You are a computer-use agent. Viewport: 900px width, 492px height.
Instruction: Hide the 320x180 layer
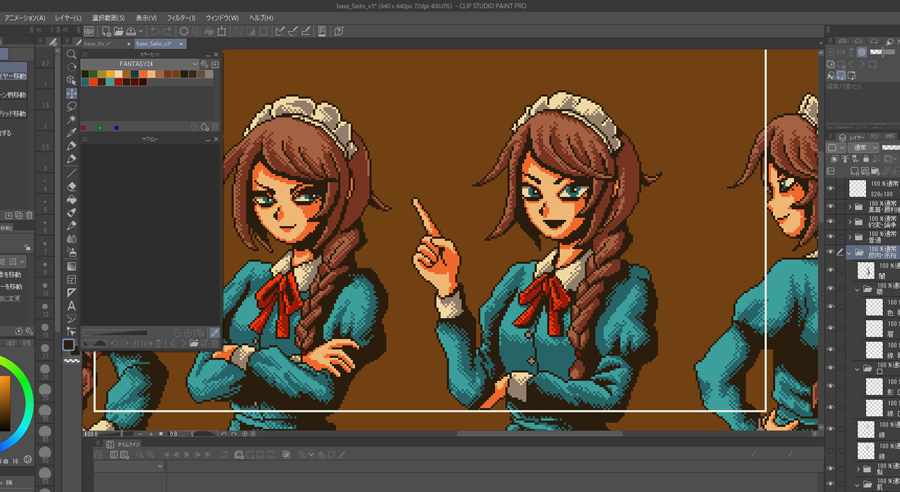[x=830, y=188]
